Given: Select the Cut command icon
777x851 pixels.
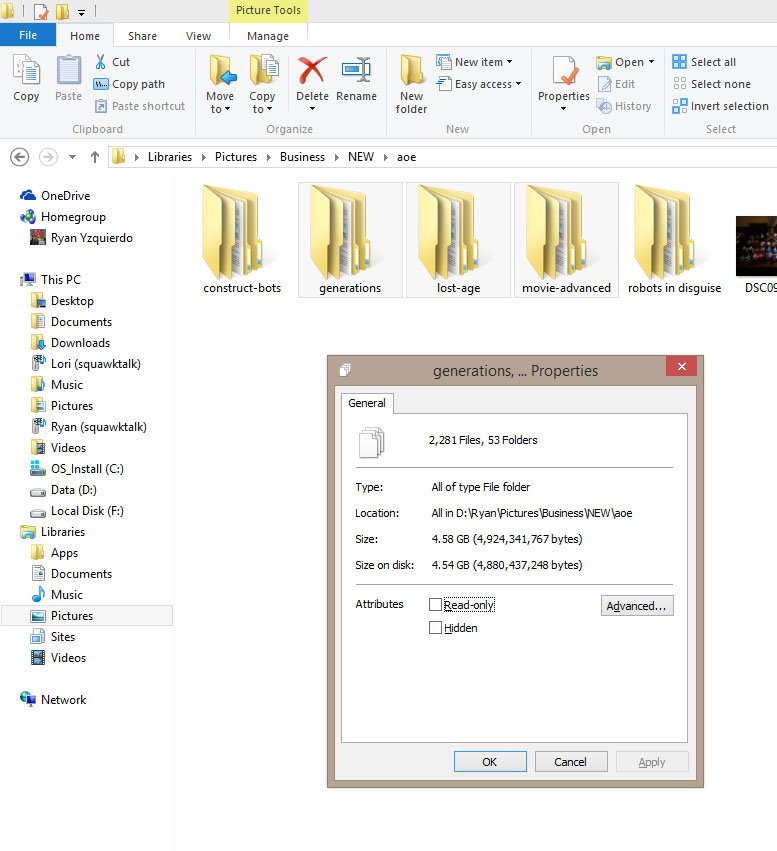Looking at the screenshot, I should point(101,62).
